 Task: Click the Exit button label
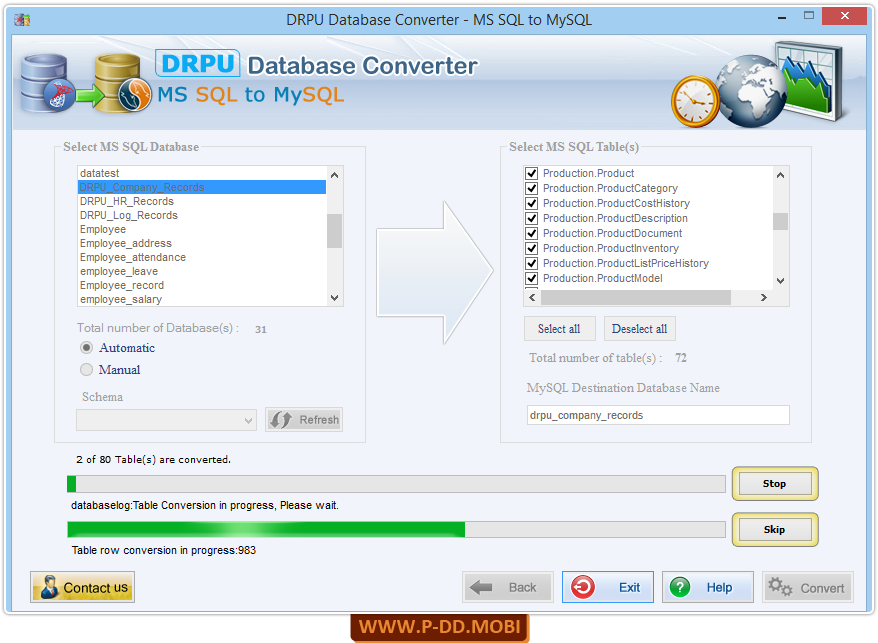pos(629,588)
